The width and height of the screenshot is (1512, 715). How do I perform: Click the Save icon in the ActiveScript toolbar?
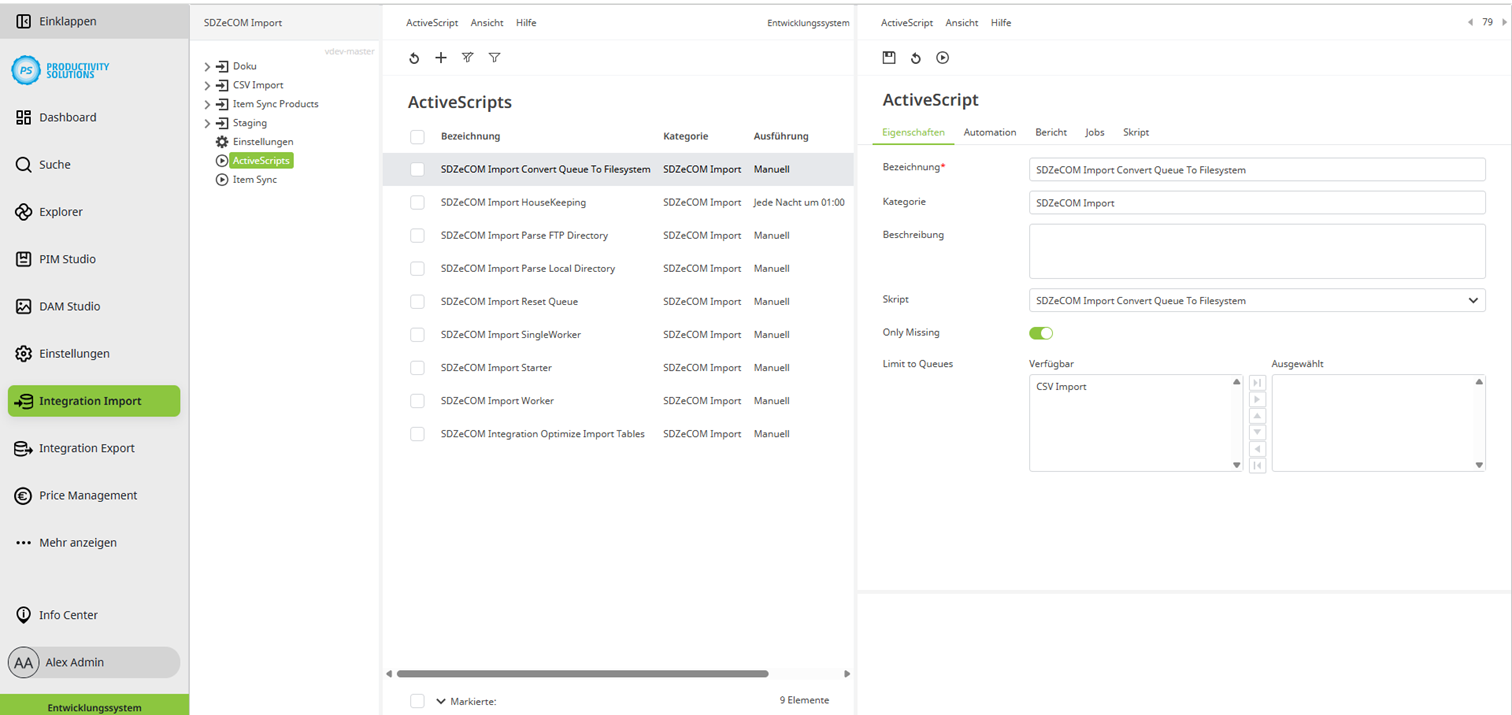coord(888,58)
